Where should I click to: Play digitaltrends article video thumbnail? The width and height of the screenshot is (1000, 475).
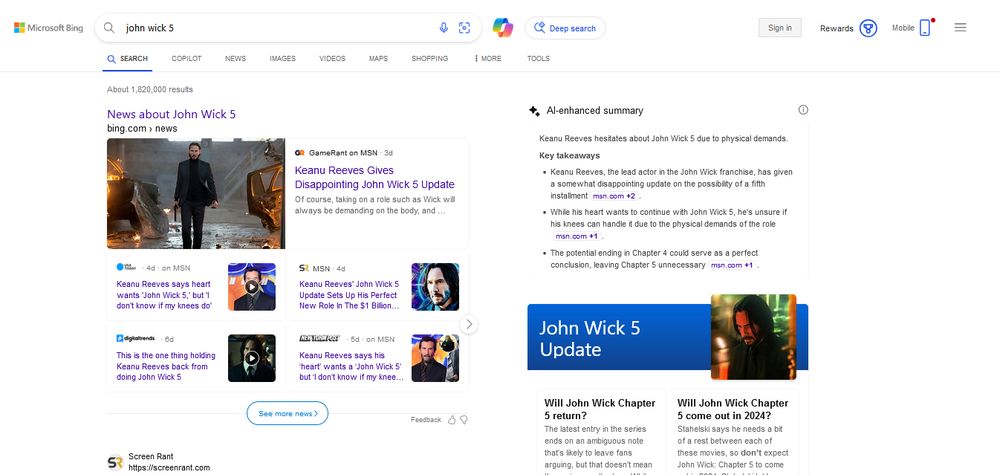click(252, 358)
